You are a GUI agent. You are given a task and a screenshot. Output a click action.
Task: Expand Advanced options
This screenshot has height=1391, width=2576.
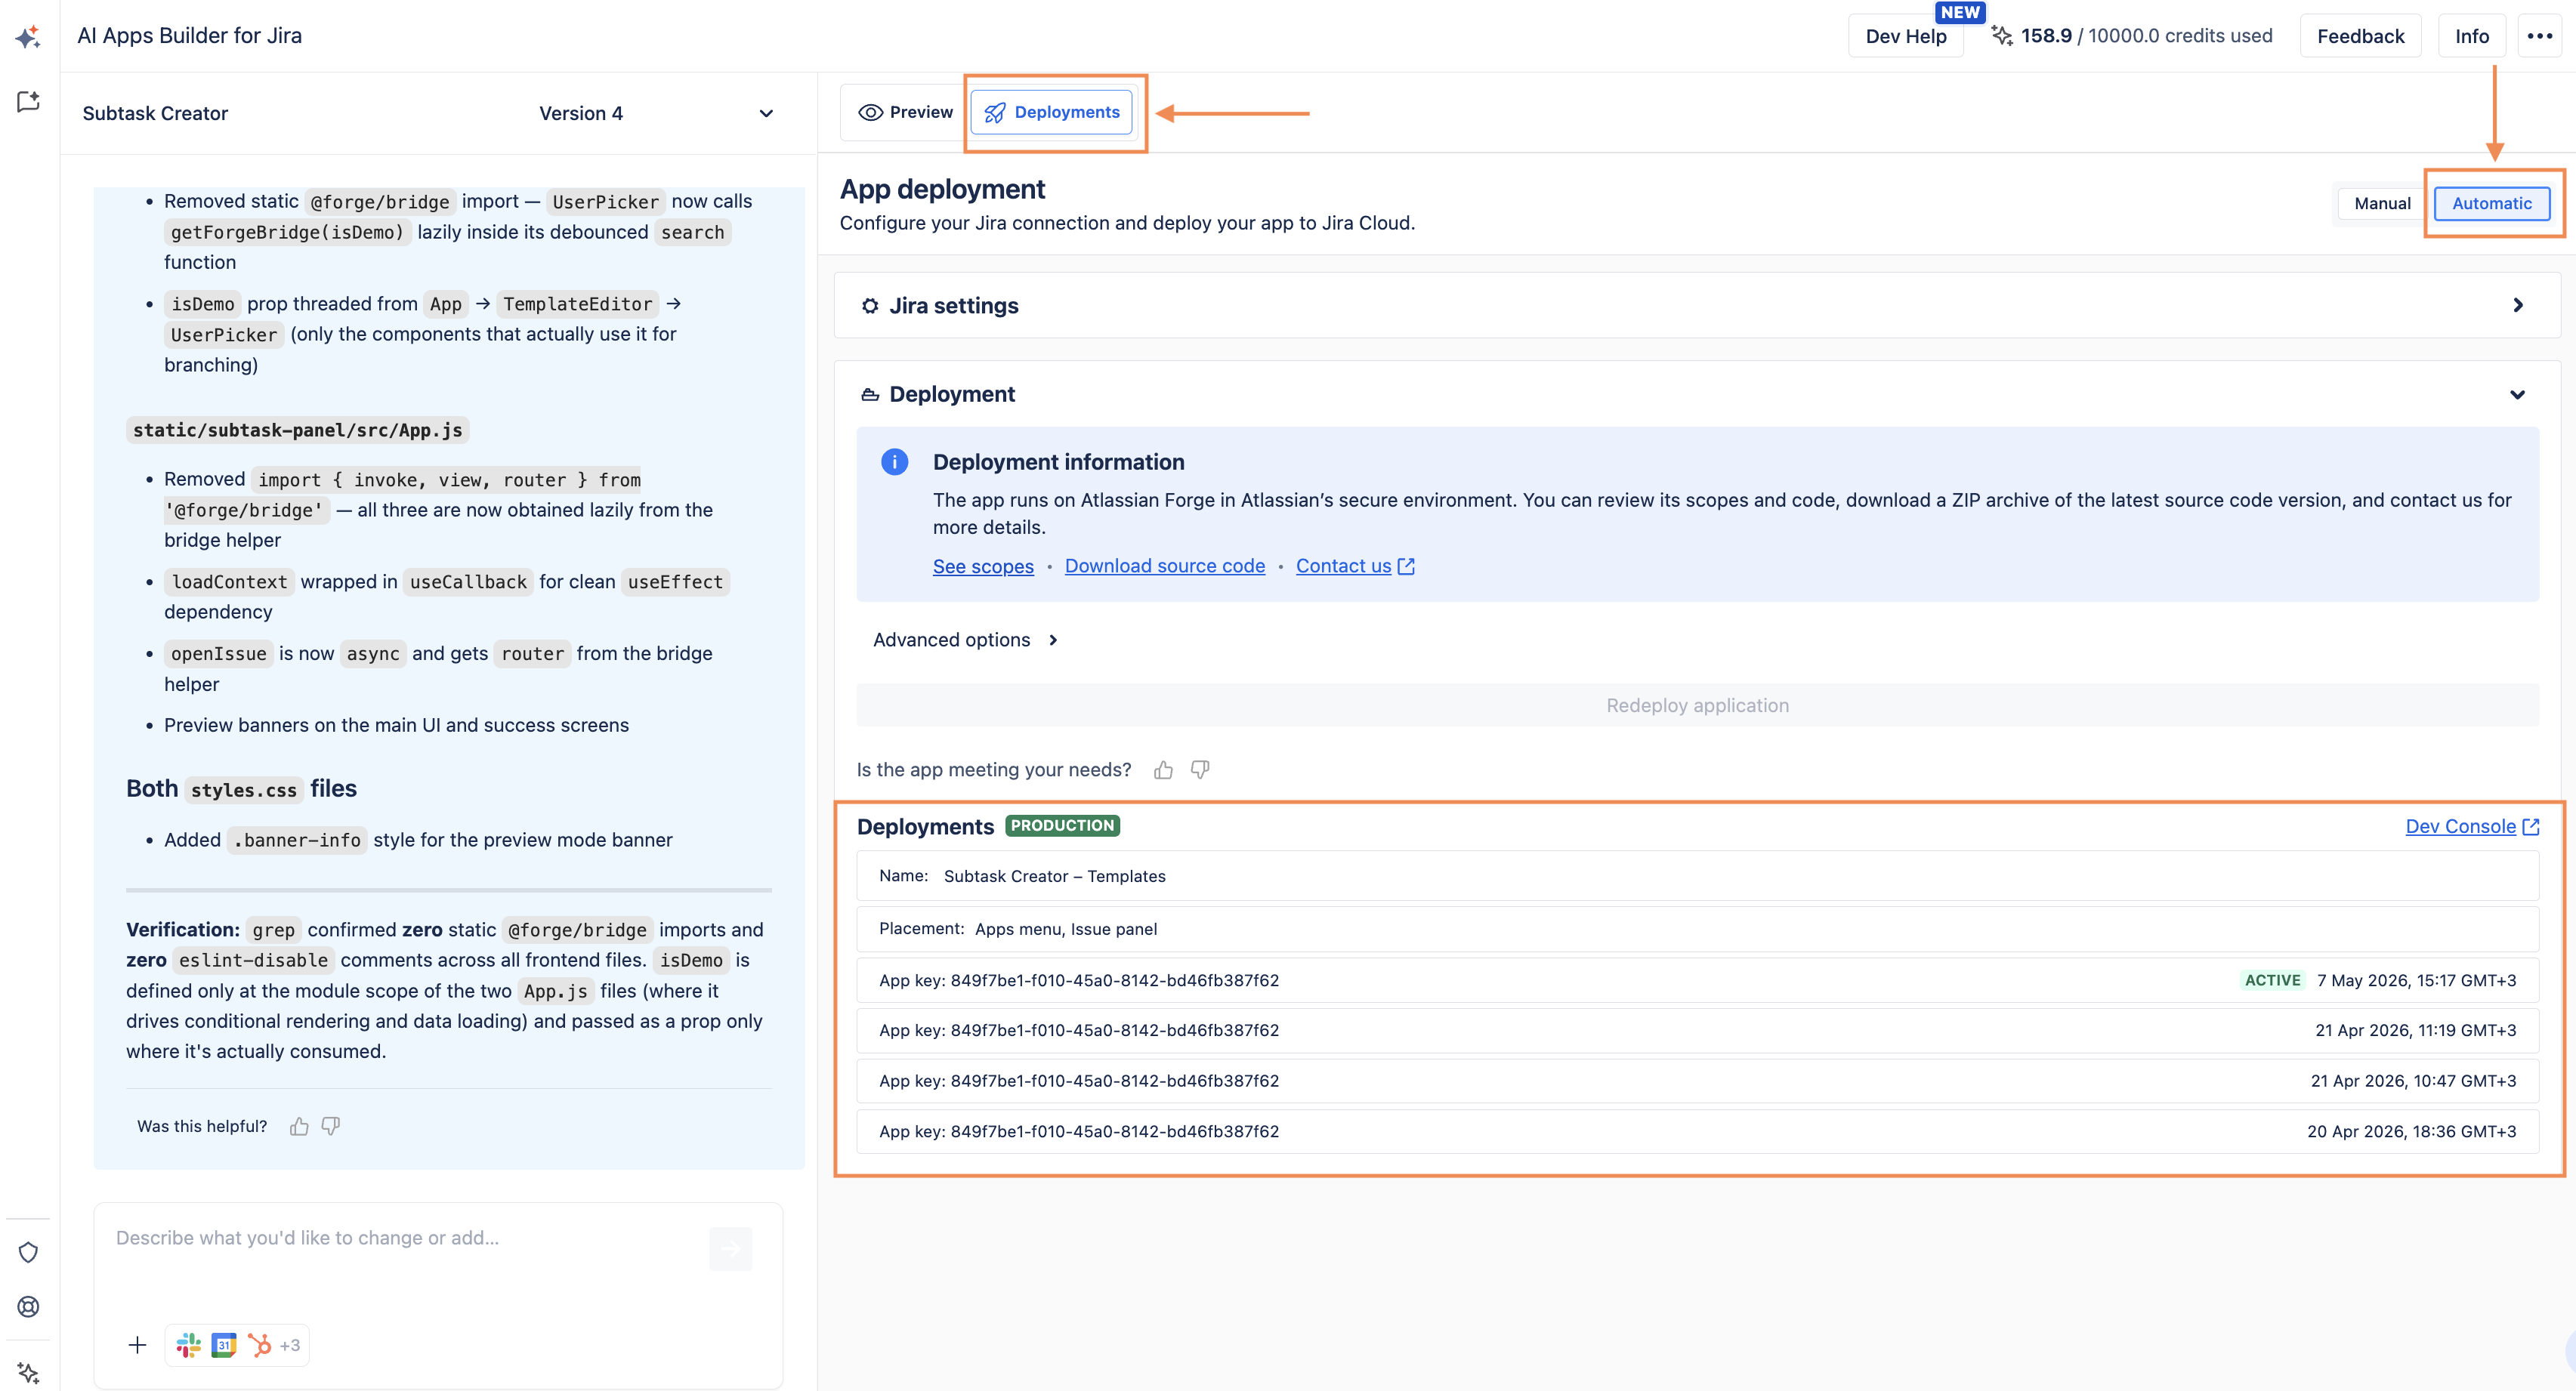click(965, 640)
